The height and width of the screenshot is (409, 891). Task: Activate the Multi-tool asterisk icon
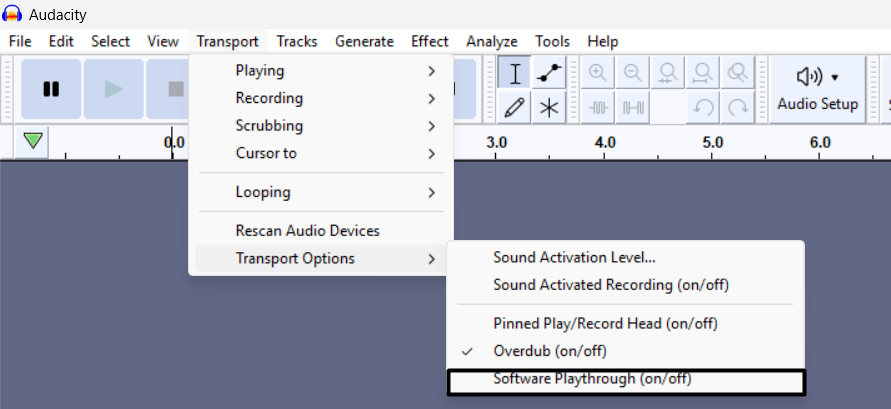[548, 107]
